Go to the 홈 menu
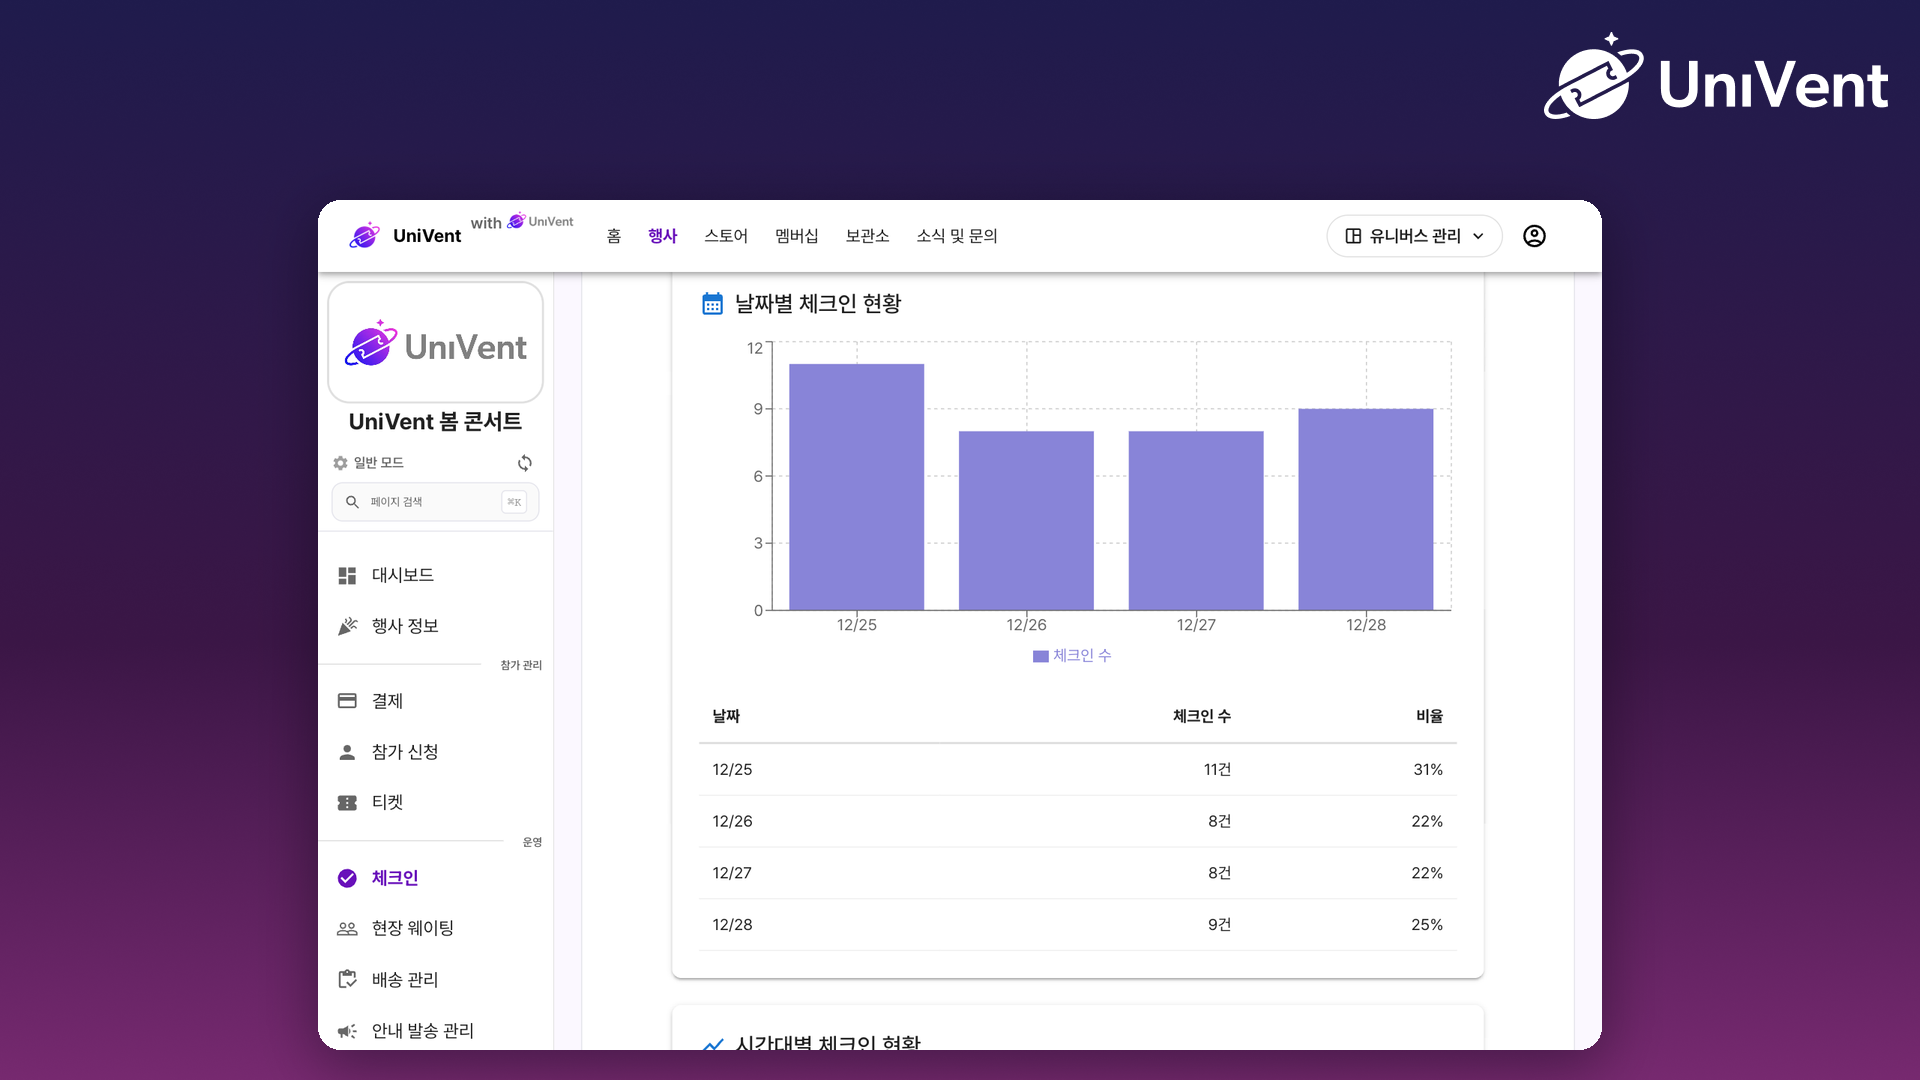This screenshot has height=1080, width=1920. click(x=614, y=236)
